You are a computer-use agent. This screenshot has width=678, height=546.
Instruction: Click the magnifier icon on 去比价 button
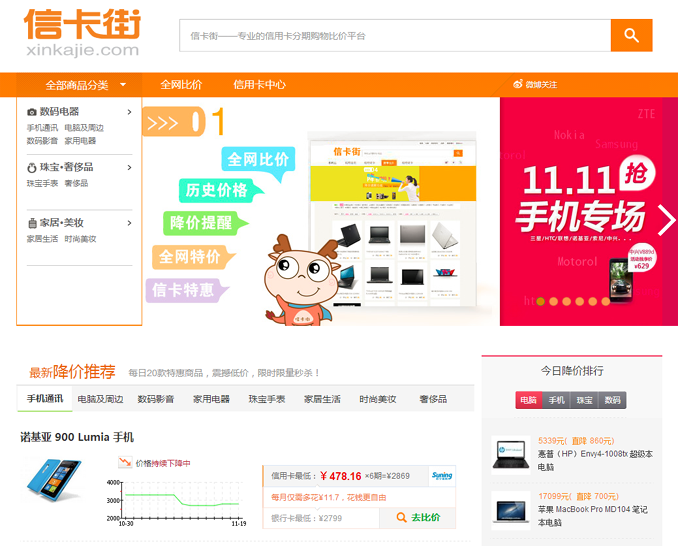pyautogui.click(x=402, y=517)
